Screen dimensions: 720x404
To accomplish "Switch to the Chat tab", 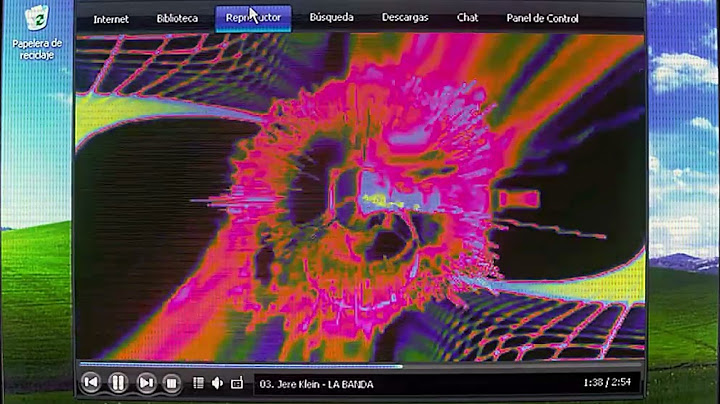I will point(467,17).
